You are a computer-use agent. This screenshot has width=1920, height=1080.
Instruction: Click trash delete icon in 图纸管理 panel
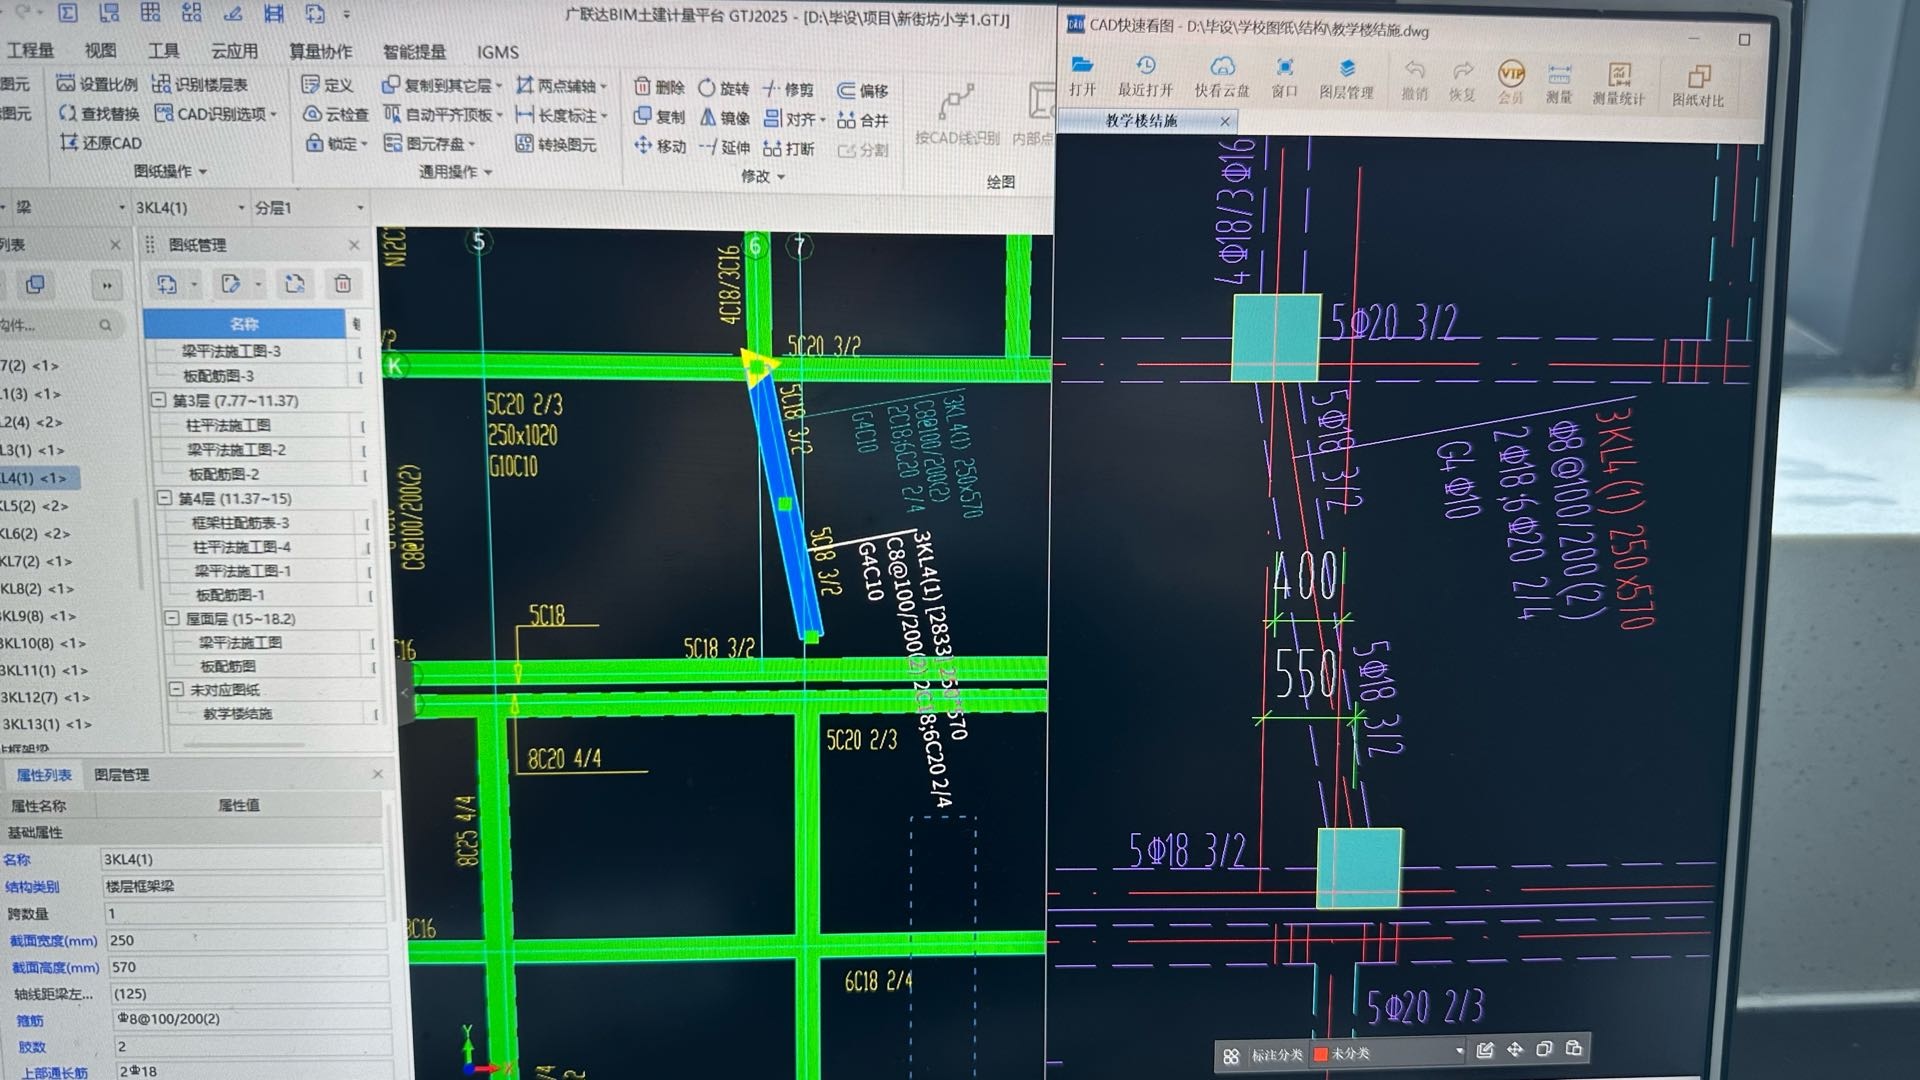click(x=343, y=284)
